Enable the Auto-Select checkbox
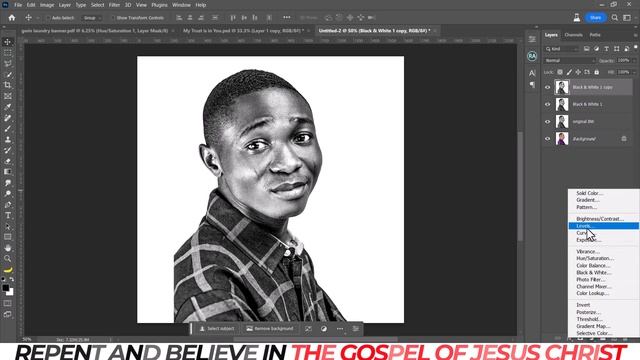640x360 pixels. pyautogui.click(x=48, y=18)
